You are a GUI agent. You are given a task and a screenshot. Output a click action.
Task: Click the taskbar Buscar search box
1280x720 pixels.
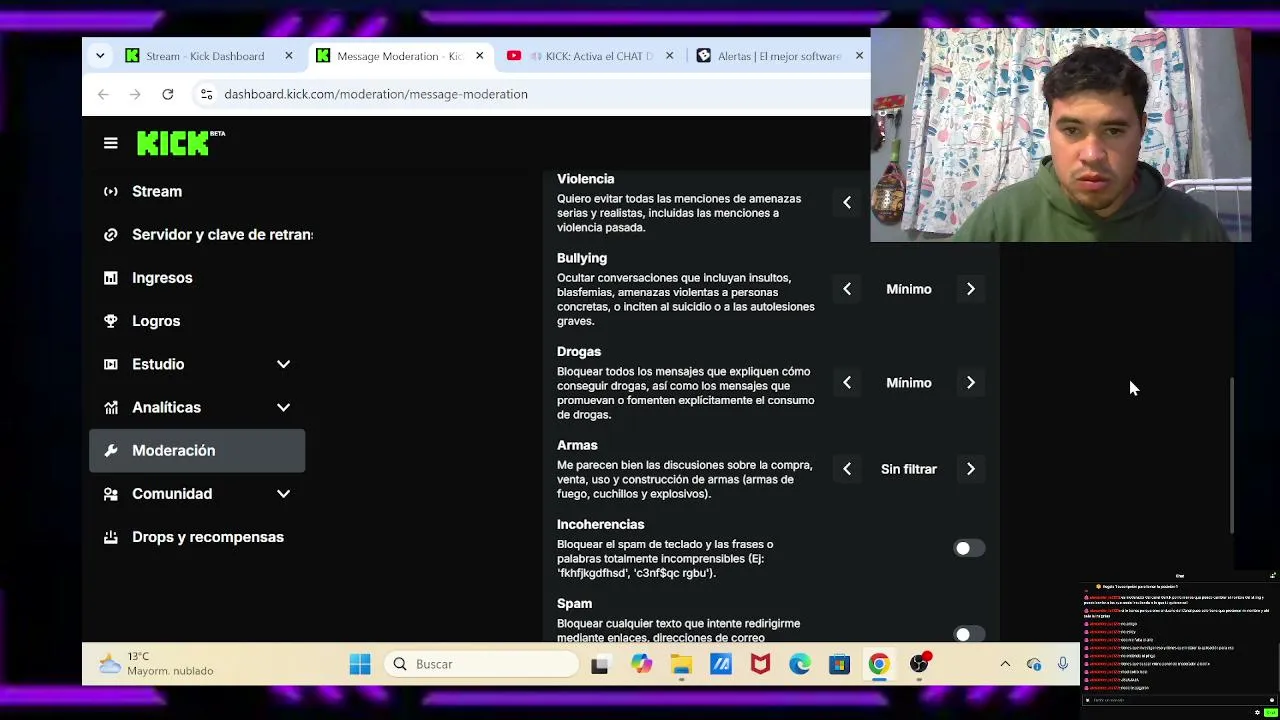(x=482, y=664)
